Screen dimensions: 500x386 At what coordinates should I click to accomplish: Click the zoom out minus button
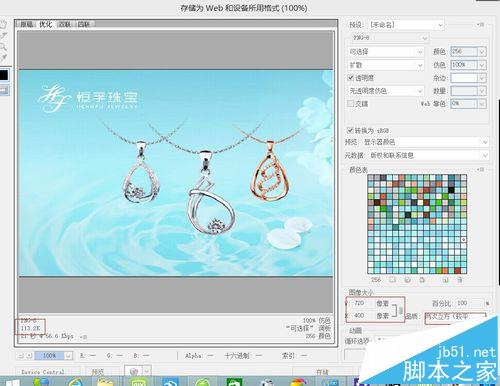pyautogui.click(x=21, y=356)
